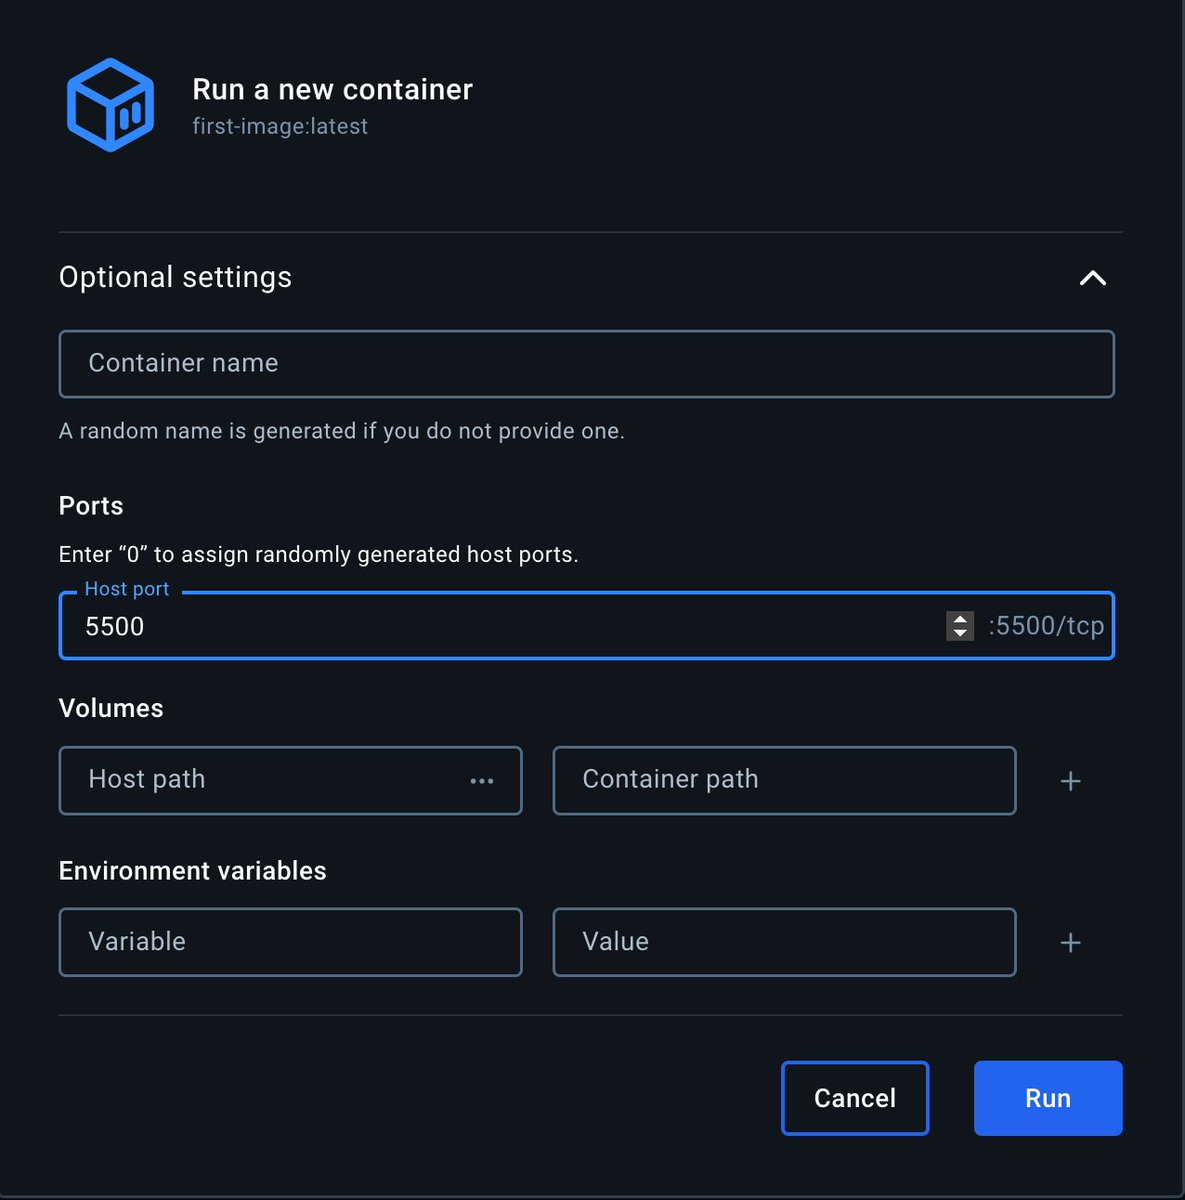The image size is (1185, 1200).
Task: Click the random name hint text
Action: click(x=341, y=431)
